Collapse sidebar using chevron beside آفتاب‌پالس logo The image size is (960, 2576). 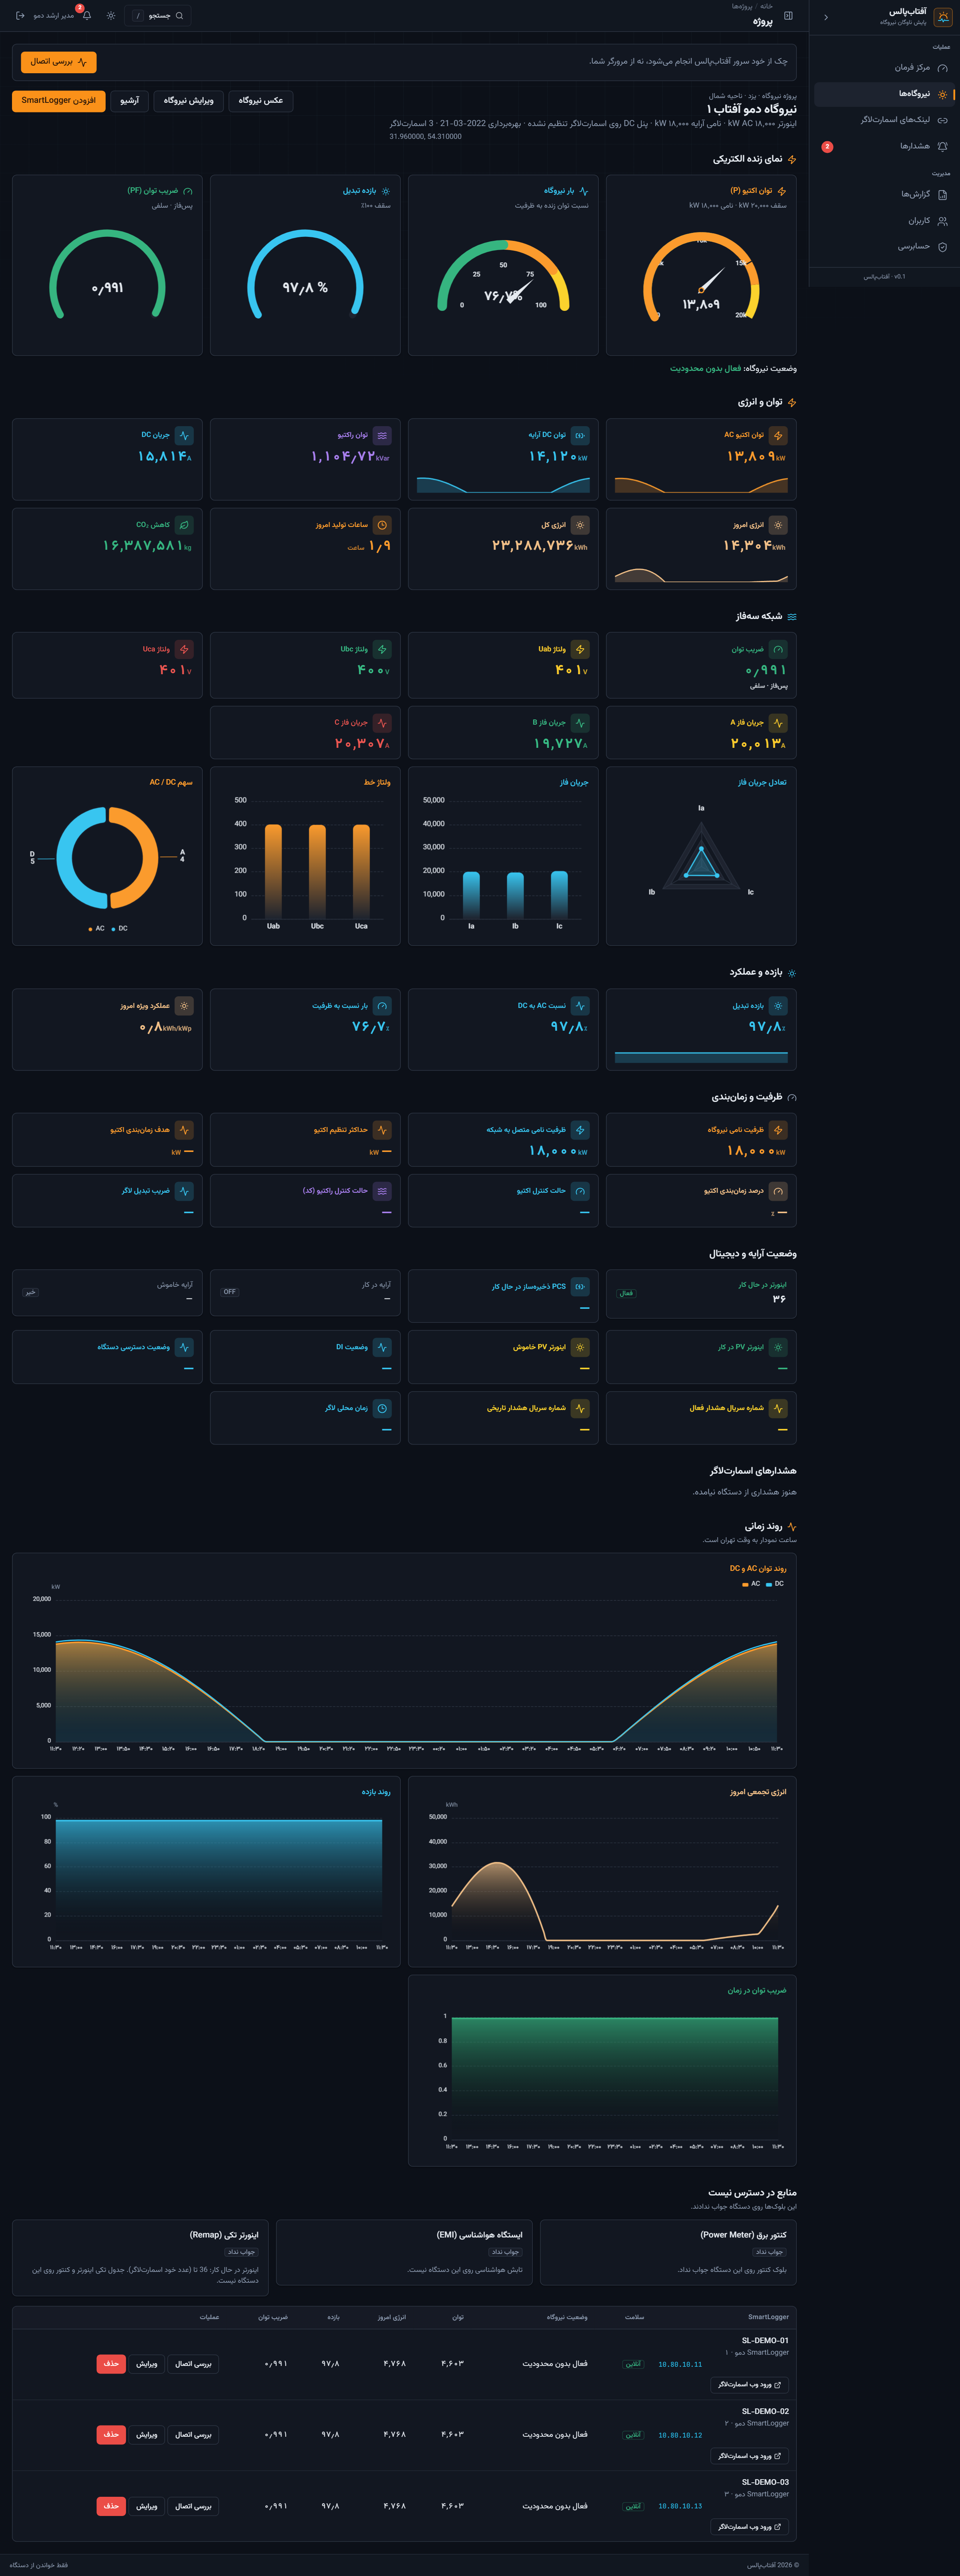click(826, 17)
